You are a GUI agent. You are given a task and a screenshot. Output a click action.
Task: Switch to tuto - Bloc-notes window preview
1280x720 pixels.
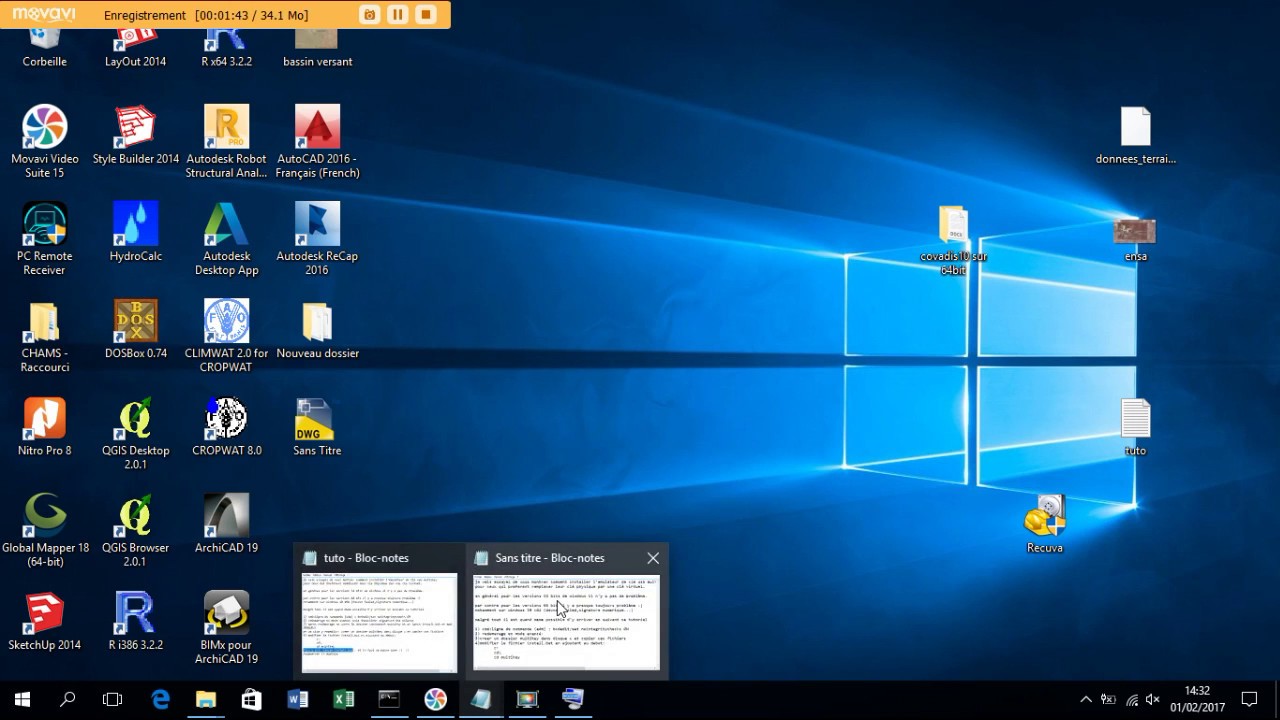(x=379, y=611)
